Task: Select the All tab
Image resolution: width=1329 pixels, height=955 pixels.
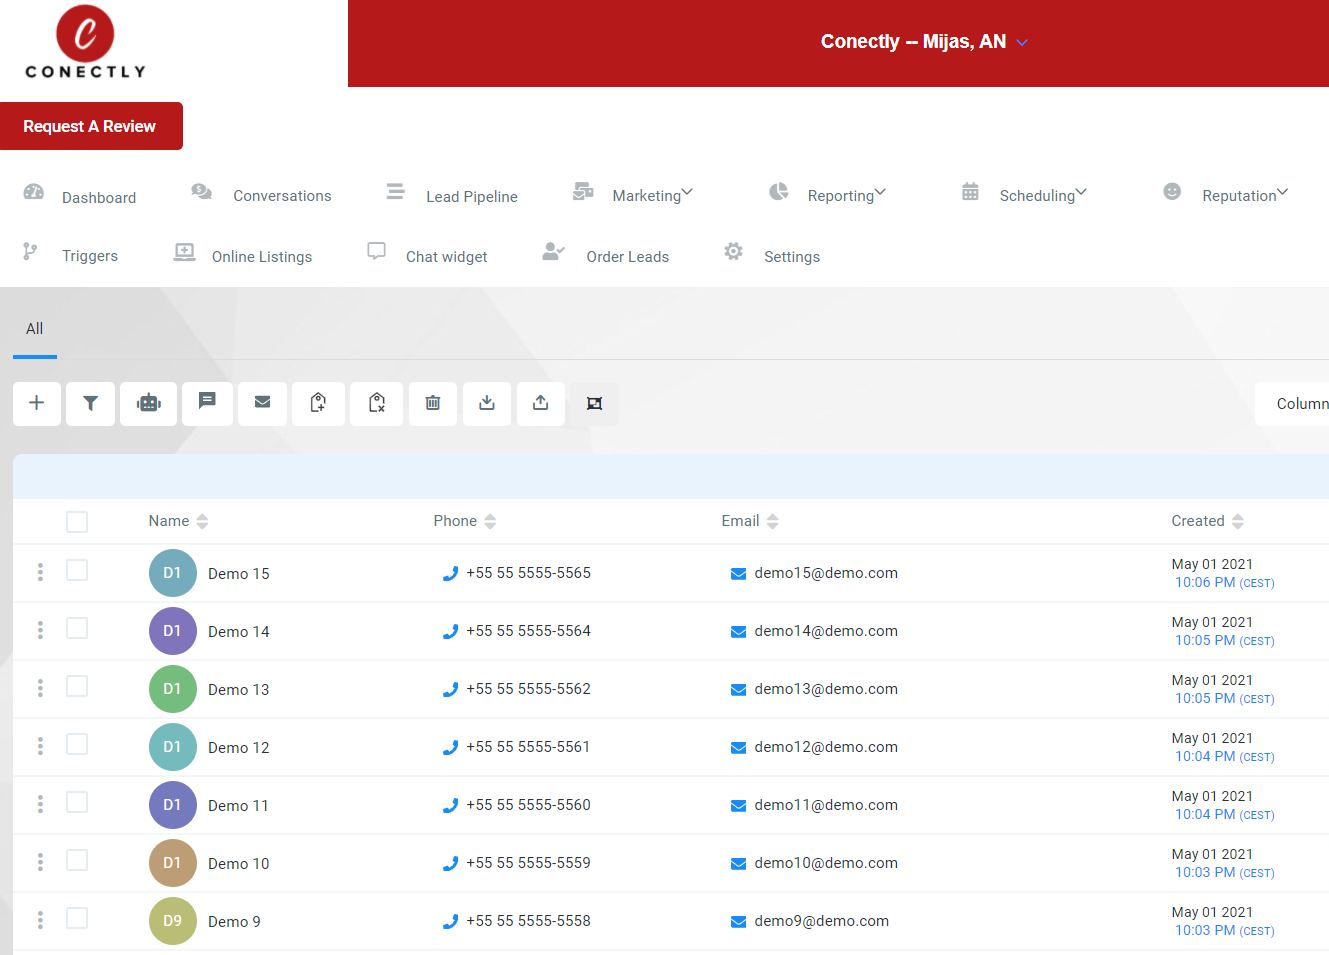Action: pyautogui.click(x=35, y=329)
